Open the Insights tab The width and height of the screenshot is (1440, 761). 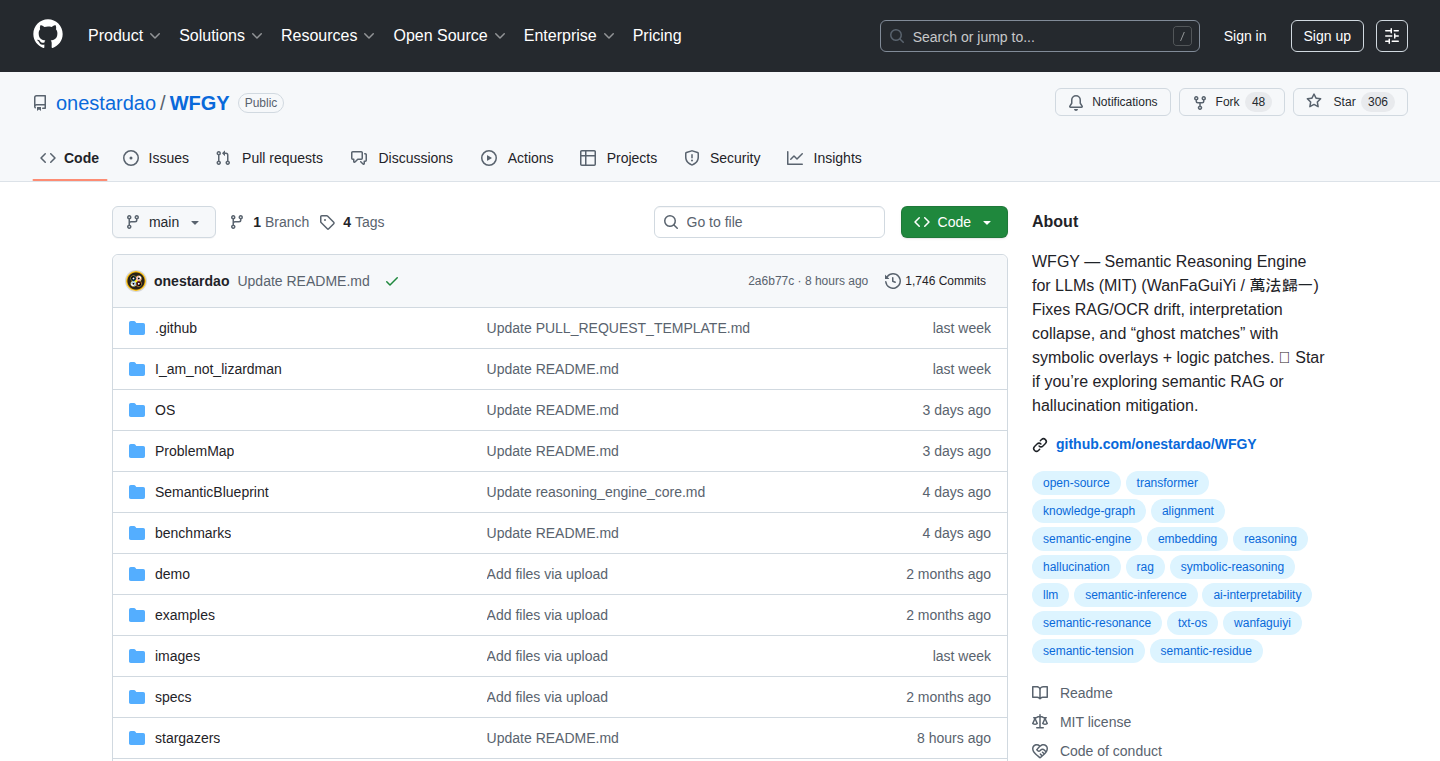[824, 158]
